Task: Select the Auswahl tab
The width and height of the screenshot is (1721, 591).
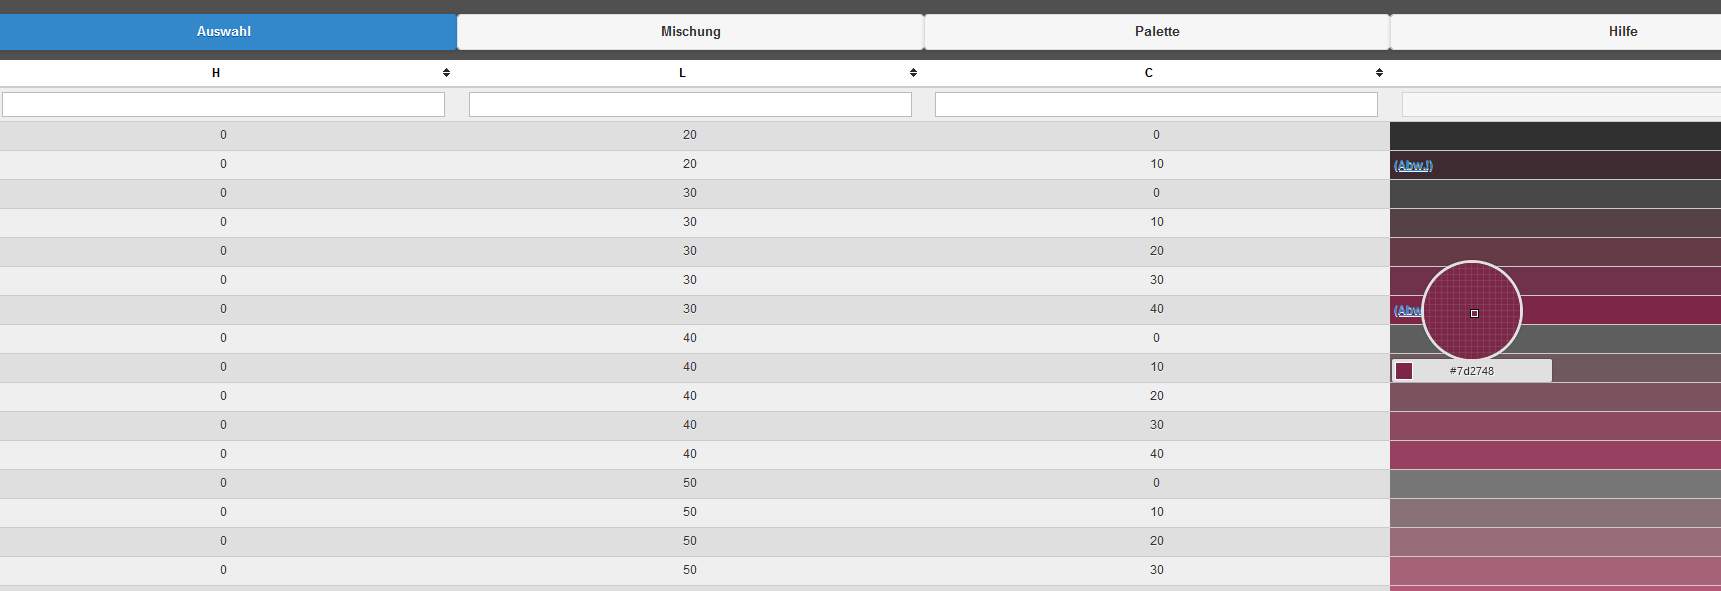Action: coord(224,32)
